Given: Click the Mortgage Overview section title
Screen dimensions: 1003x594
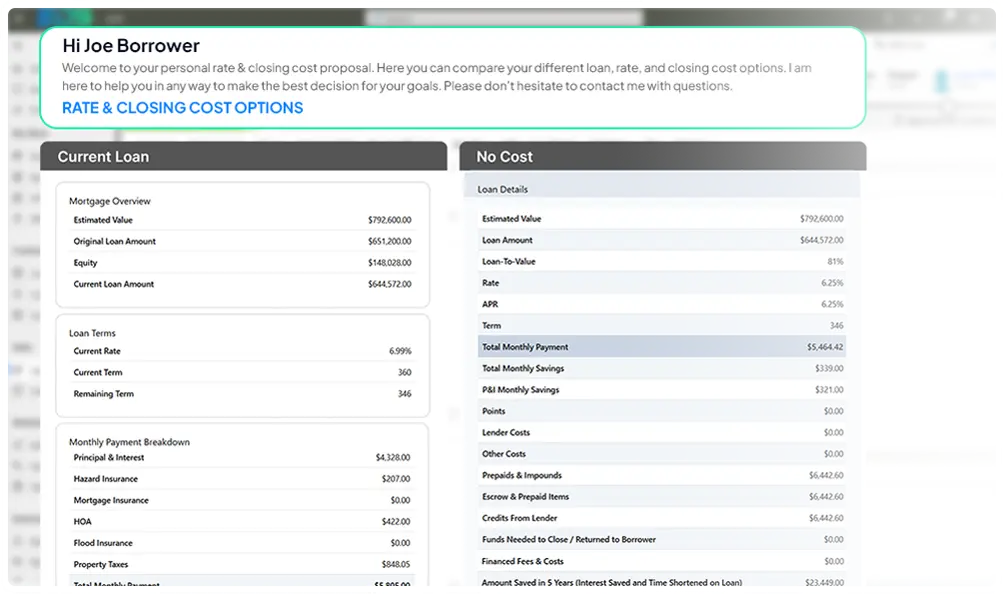Looking at the screenshot, I should click(110, 201).
